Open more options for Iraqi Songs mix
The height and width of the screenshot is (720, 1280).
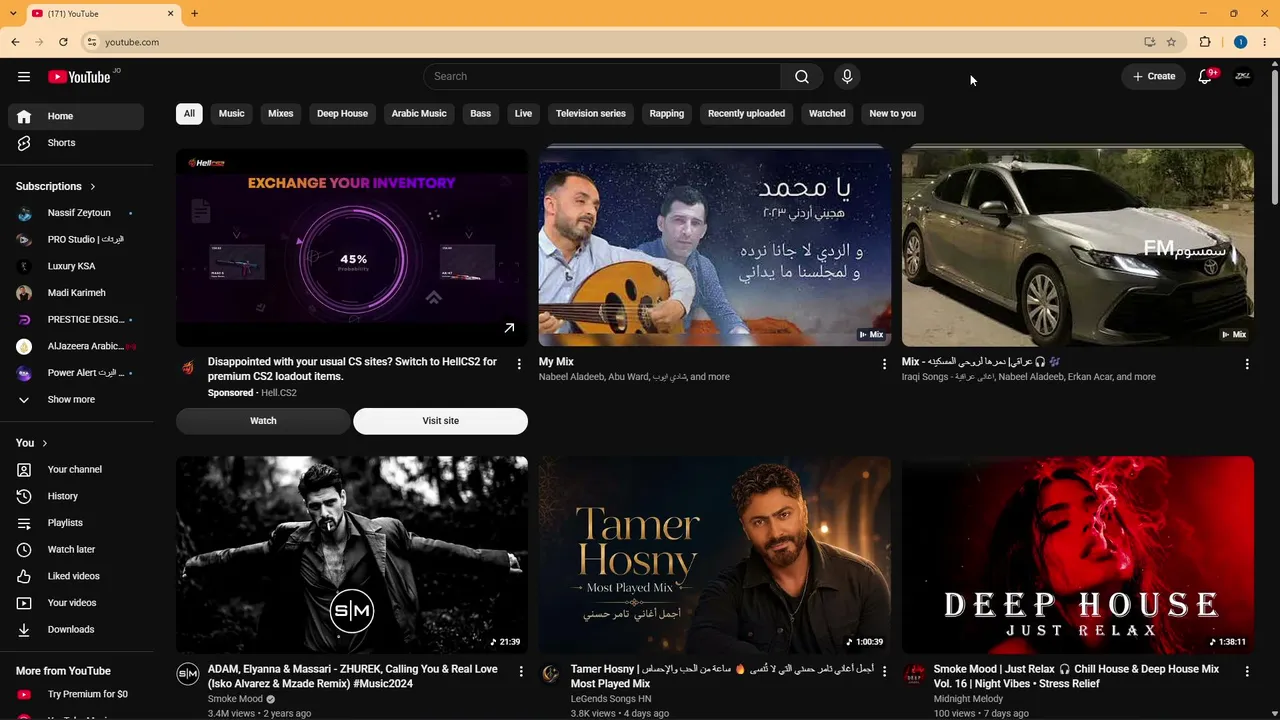[x=1247, y=364]
